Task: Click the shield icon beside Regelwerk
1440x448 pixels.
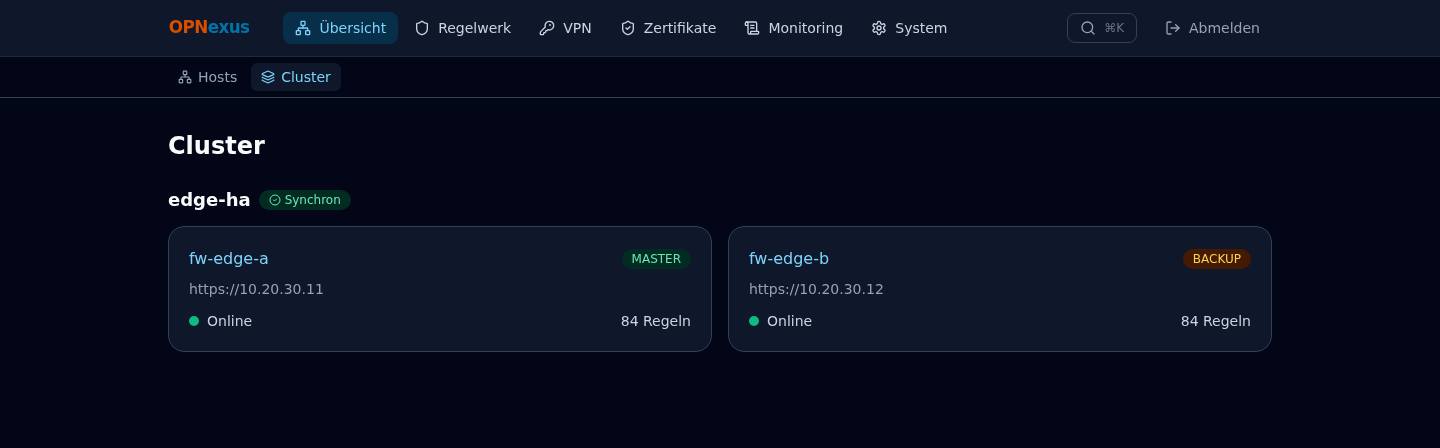Action: coord(422,28)
